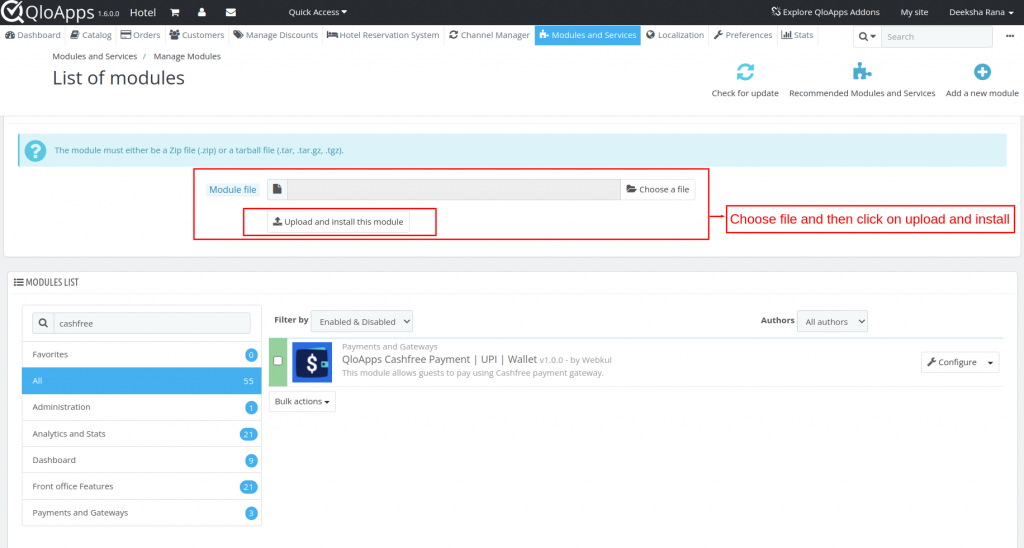Click the blue question mark help icon
The width and height of the screenshot is (1024, 548).
[35, 151]
